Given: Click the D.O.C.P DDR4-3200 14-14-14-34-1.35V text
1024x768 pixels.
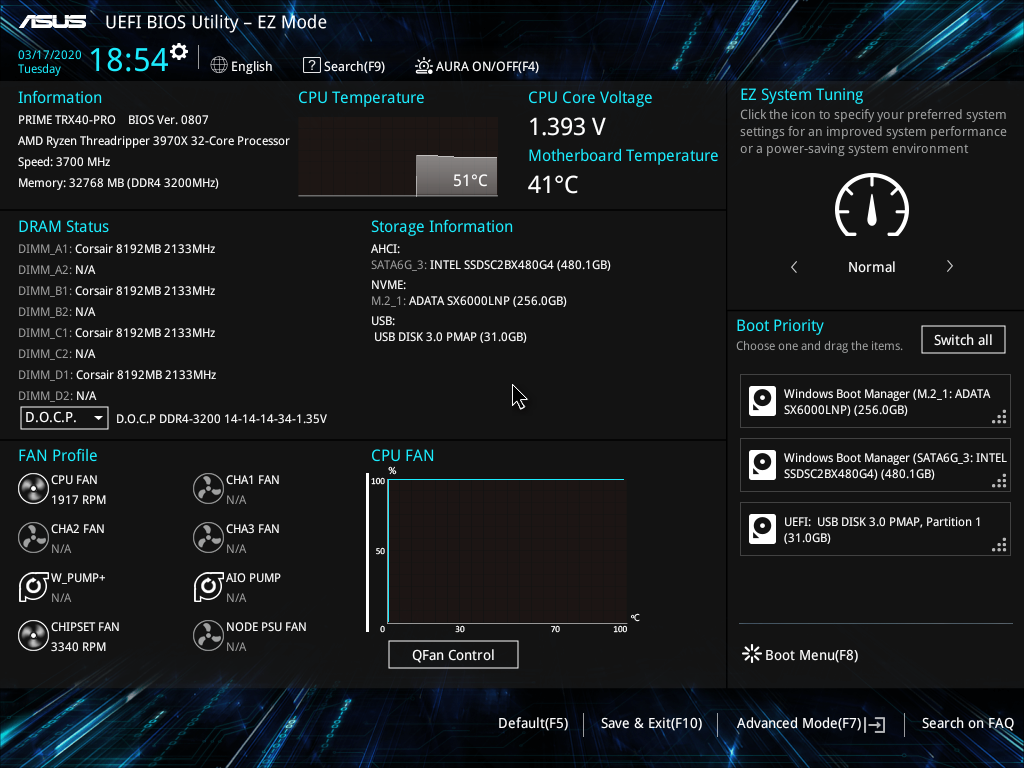Looking at the screenshot, I should [221, 419].
